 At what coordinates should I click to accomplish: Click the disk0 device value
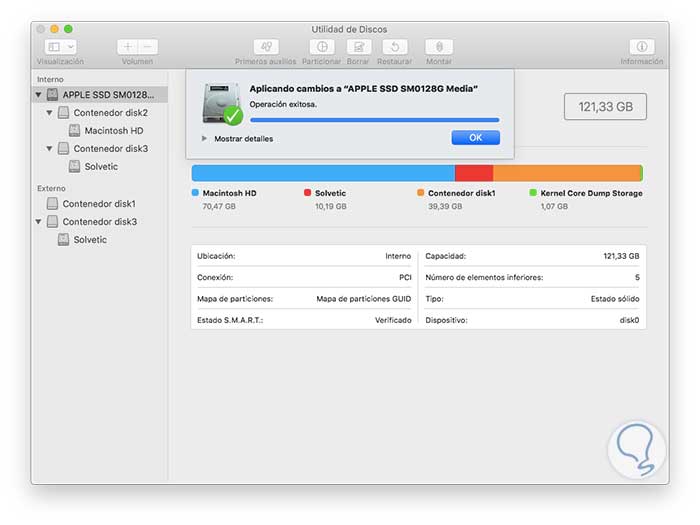(629, 320)
